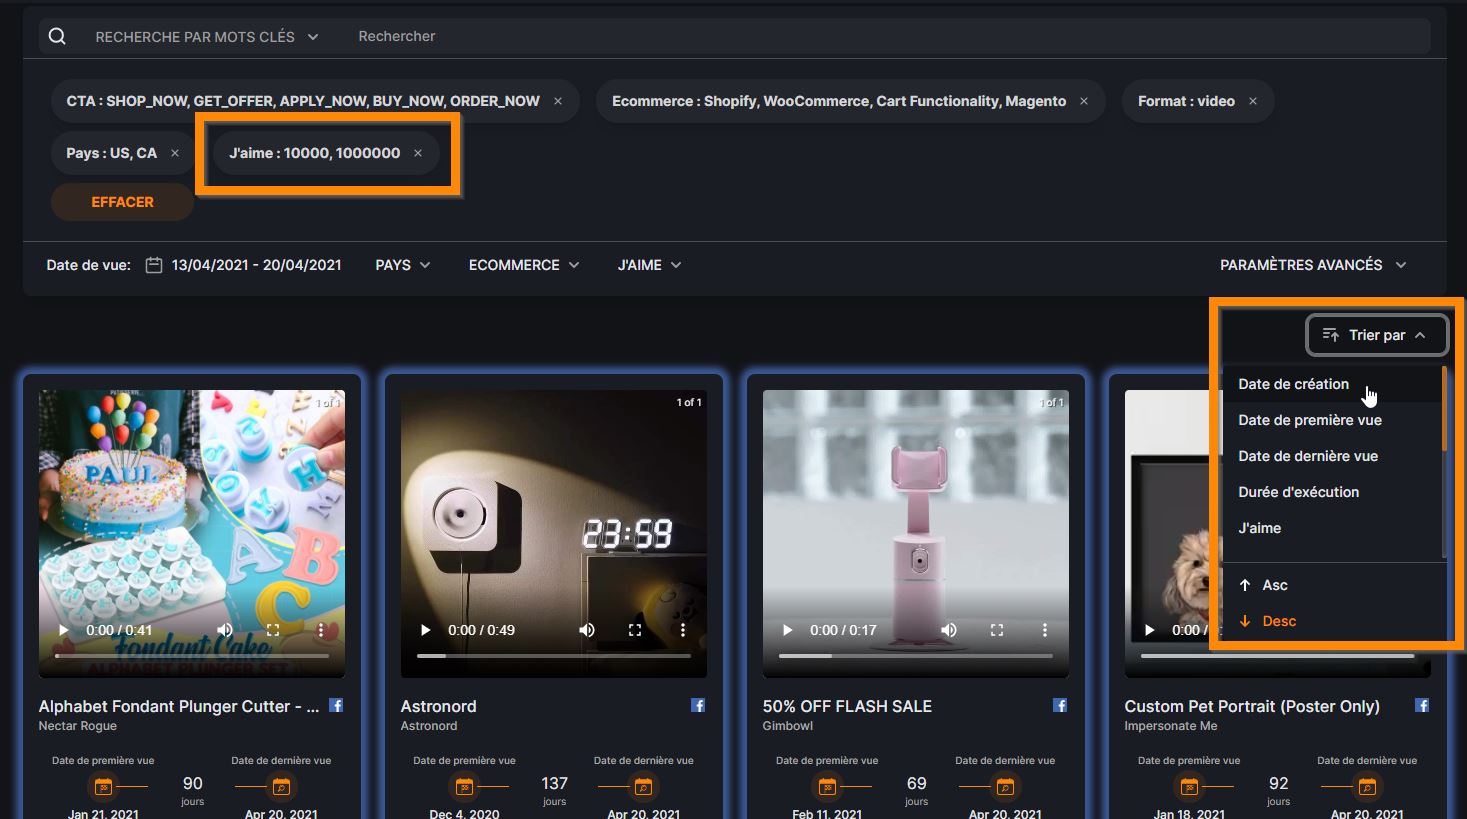Collapse the 'Trier par' dropdown
Viewport: 1467px width, 819px height.
click(x=1377, y=335)
